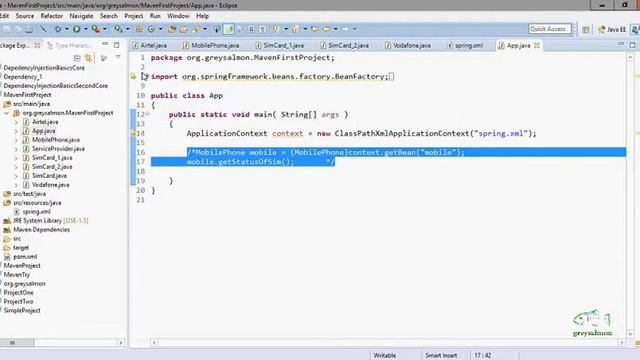Toggle Block Selection Mode
Image resolution: width=640 pixels, height=360 pixels.
pos(251,29)
